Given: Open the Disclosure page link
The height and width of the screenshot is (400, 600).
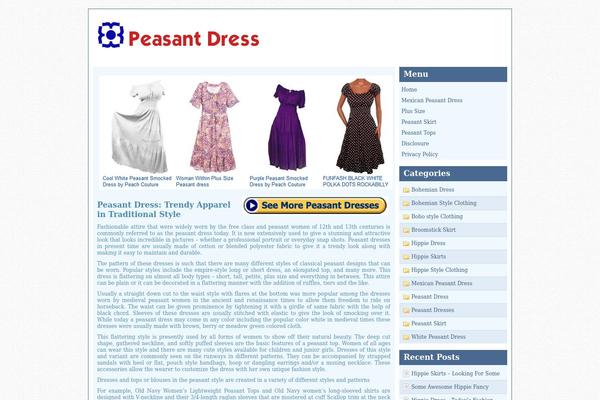Looking at the screenshot, I should (x=415, y=143).
